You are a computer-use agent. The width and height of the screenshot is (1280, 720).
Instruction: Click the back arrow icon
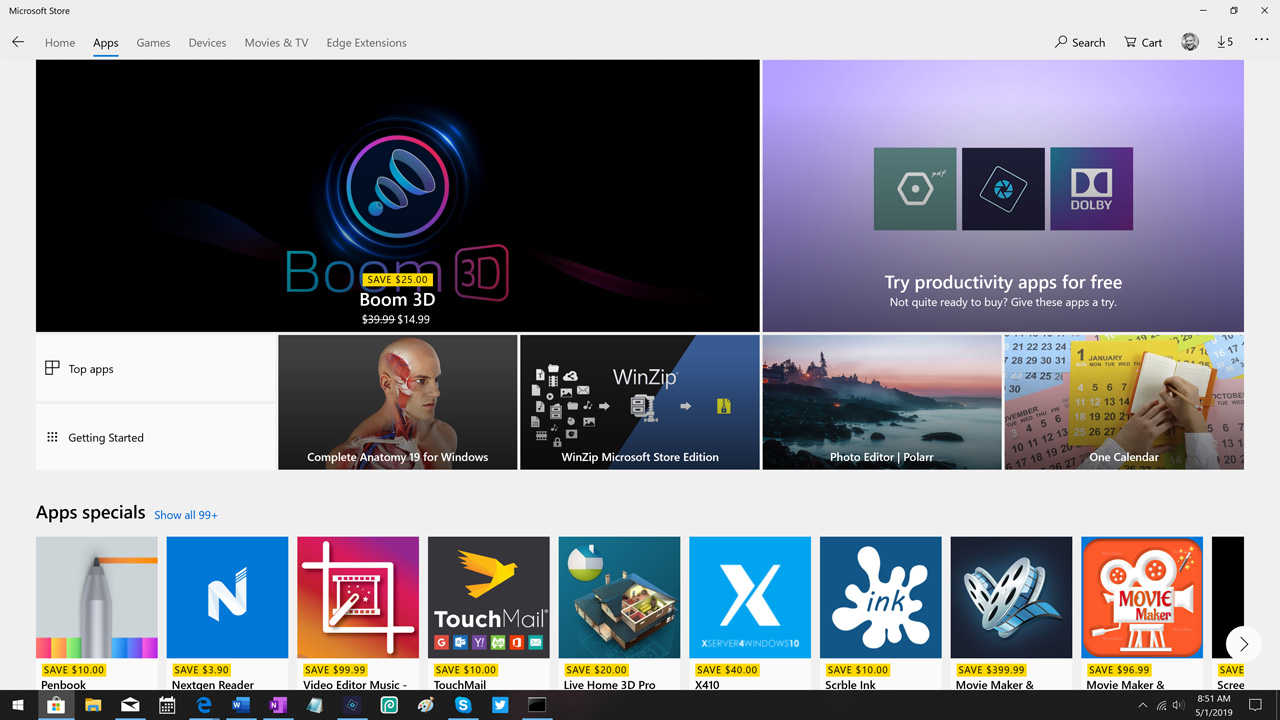pyautogui.click(x=18, y=42)
